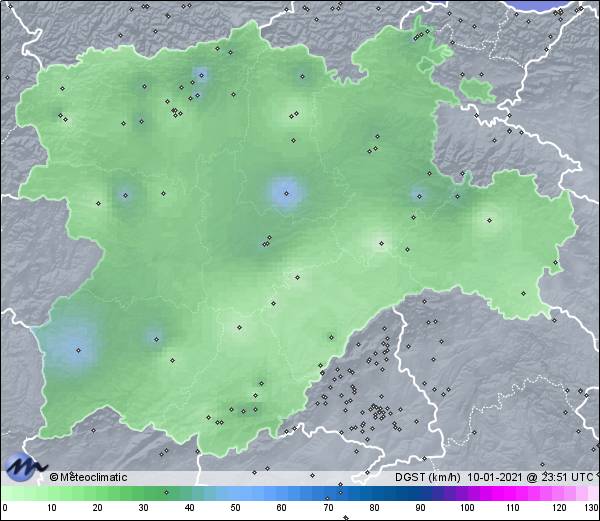Click scale label 110
600x521 pixels.
(x=513, y=508)
